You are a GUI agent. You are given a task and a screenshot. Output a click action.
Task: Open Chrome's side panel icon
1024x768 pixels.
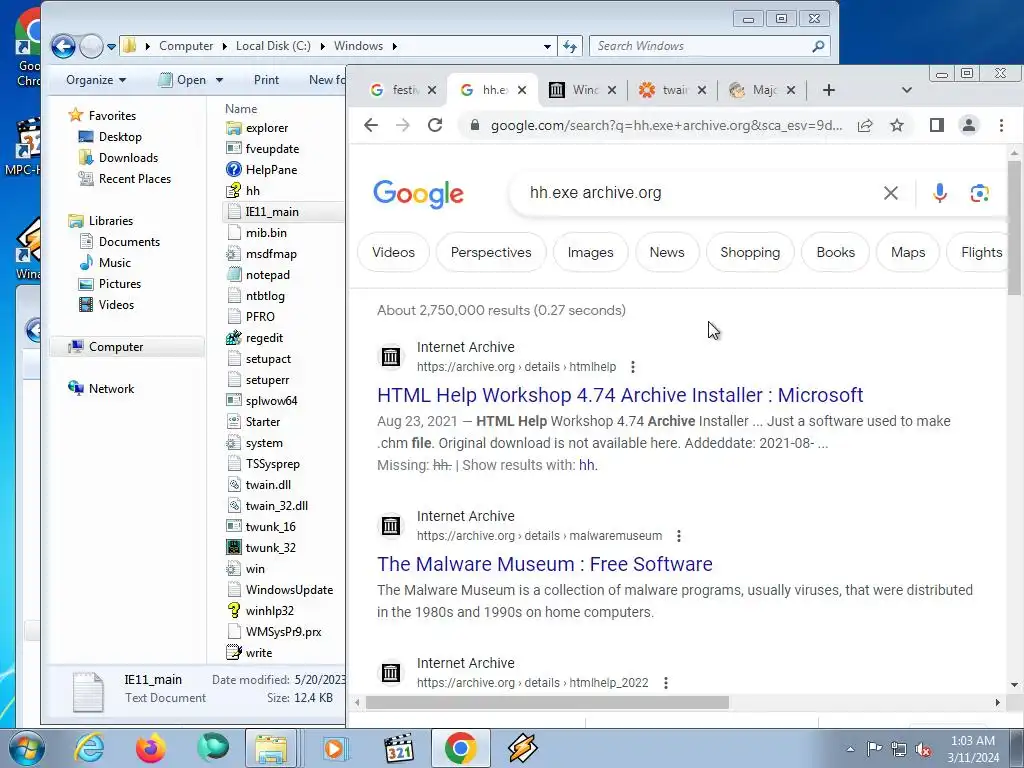[x=936, y=125]
